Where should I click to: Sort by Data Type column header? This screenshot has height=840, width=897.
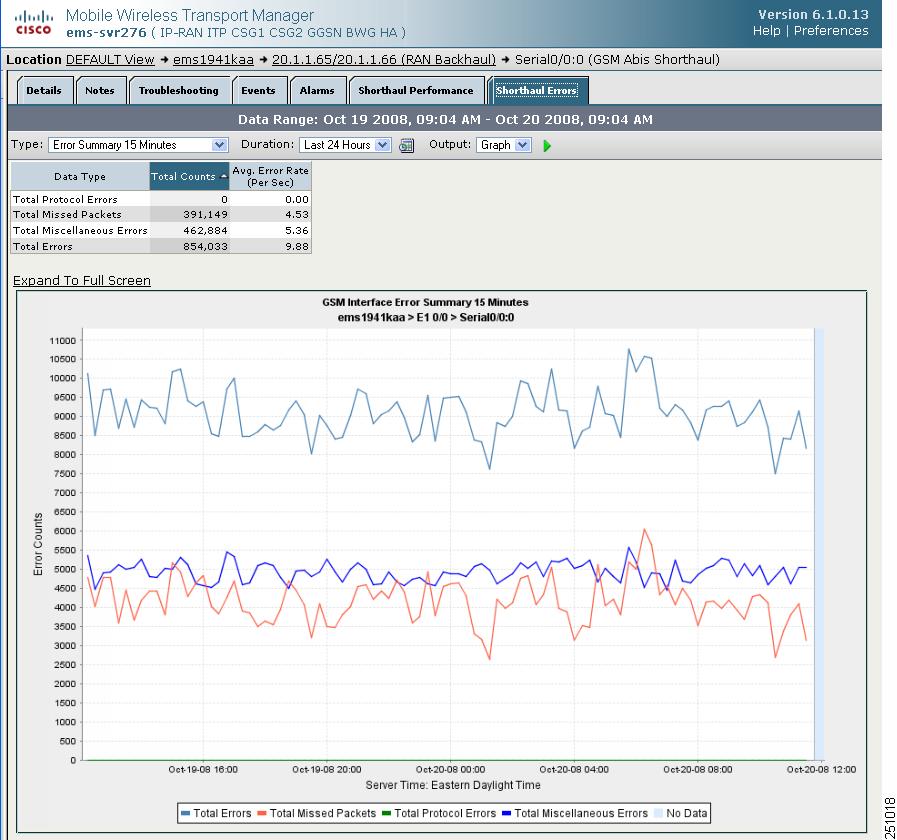click(x=80, y=176)
